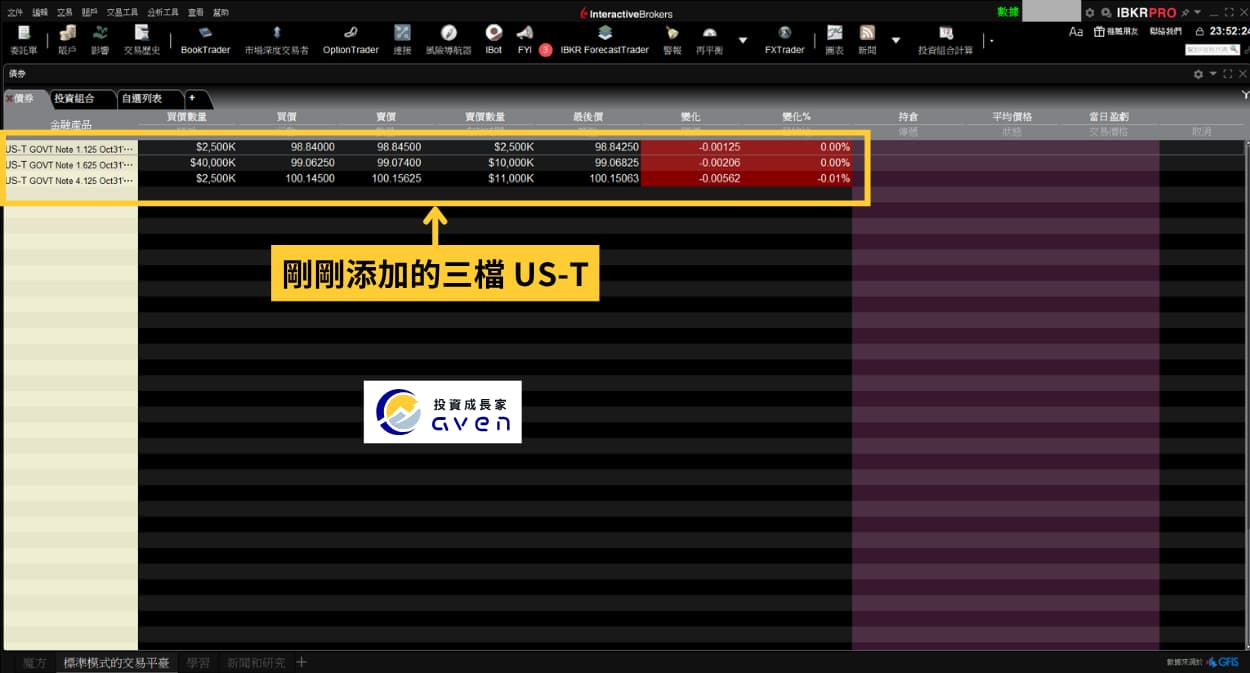The height and width of the screenshot is (673, 1250).
Task: Open the 查看 view menu
Action: 196,13
